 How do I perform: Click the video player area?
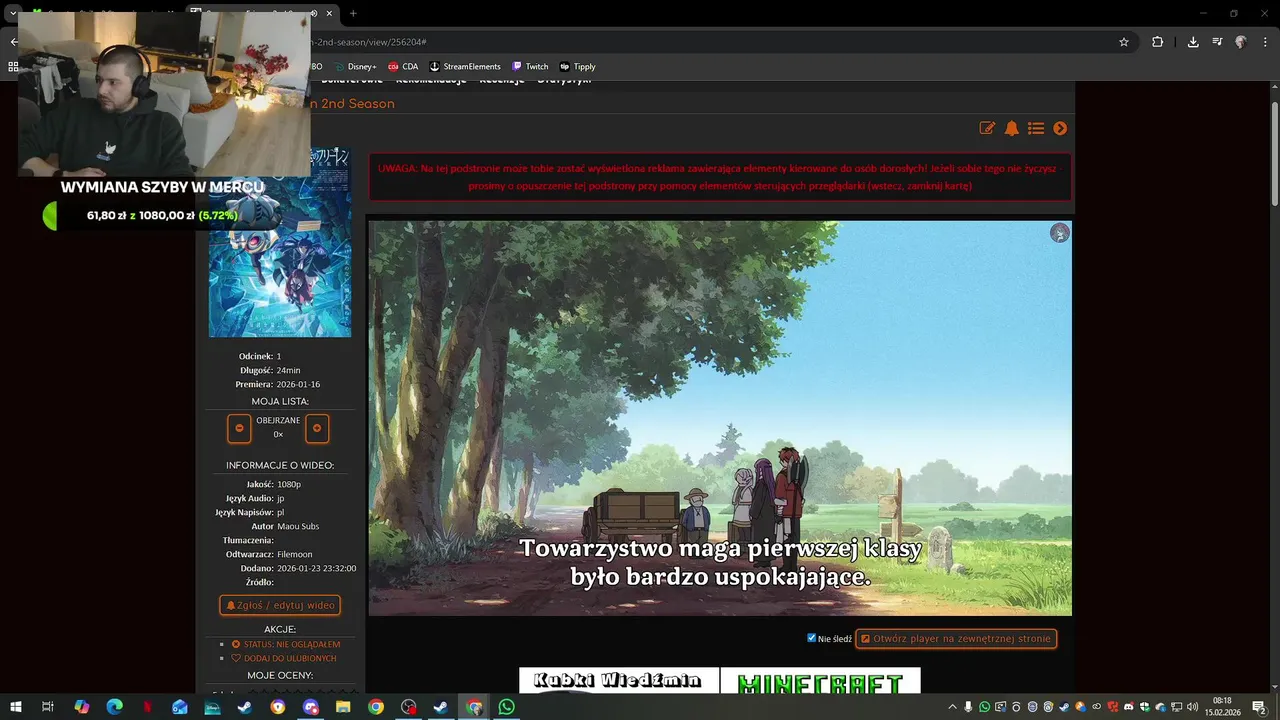[720, 418]
